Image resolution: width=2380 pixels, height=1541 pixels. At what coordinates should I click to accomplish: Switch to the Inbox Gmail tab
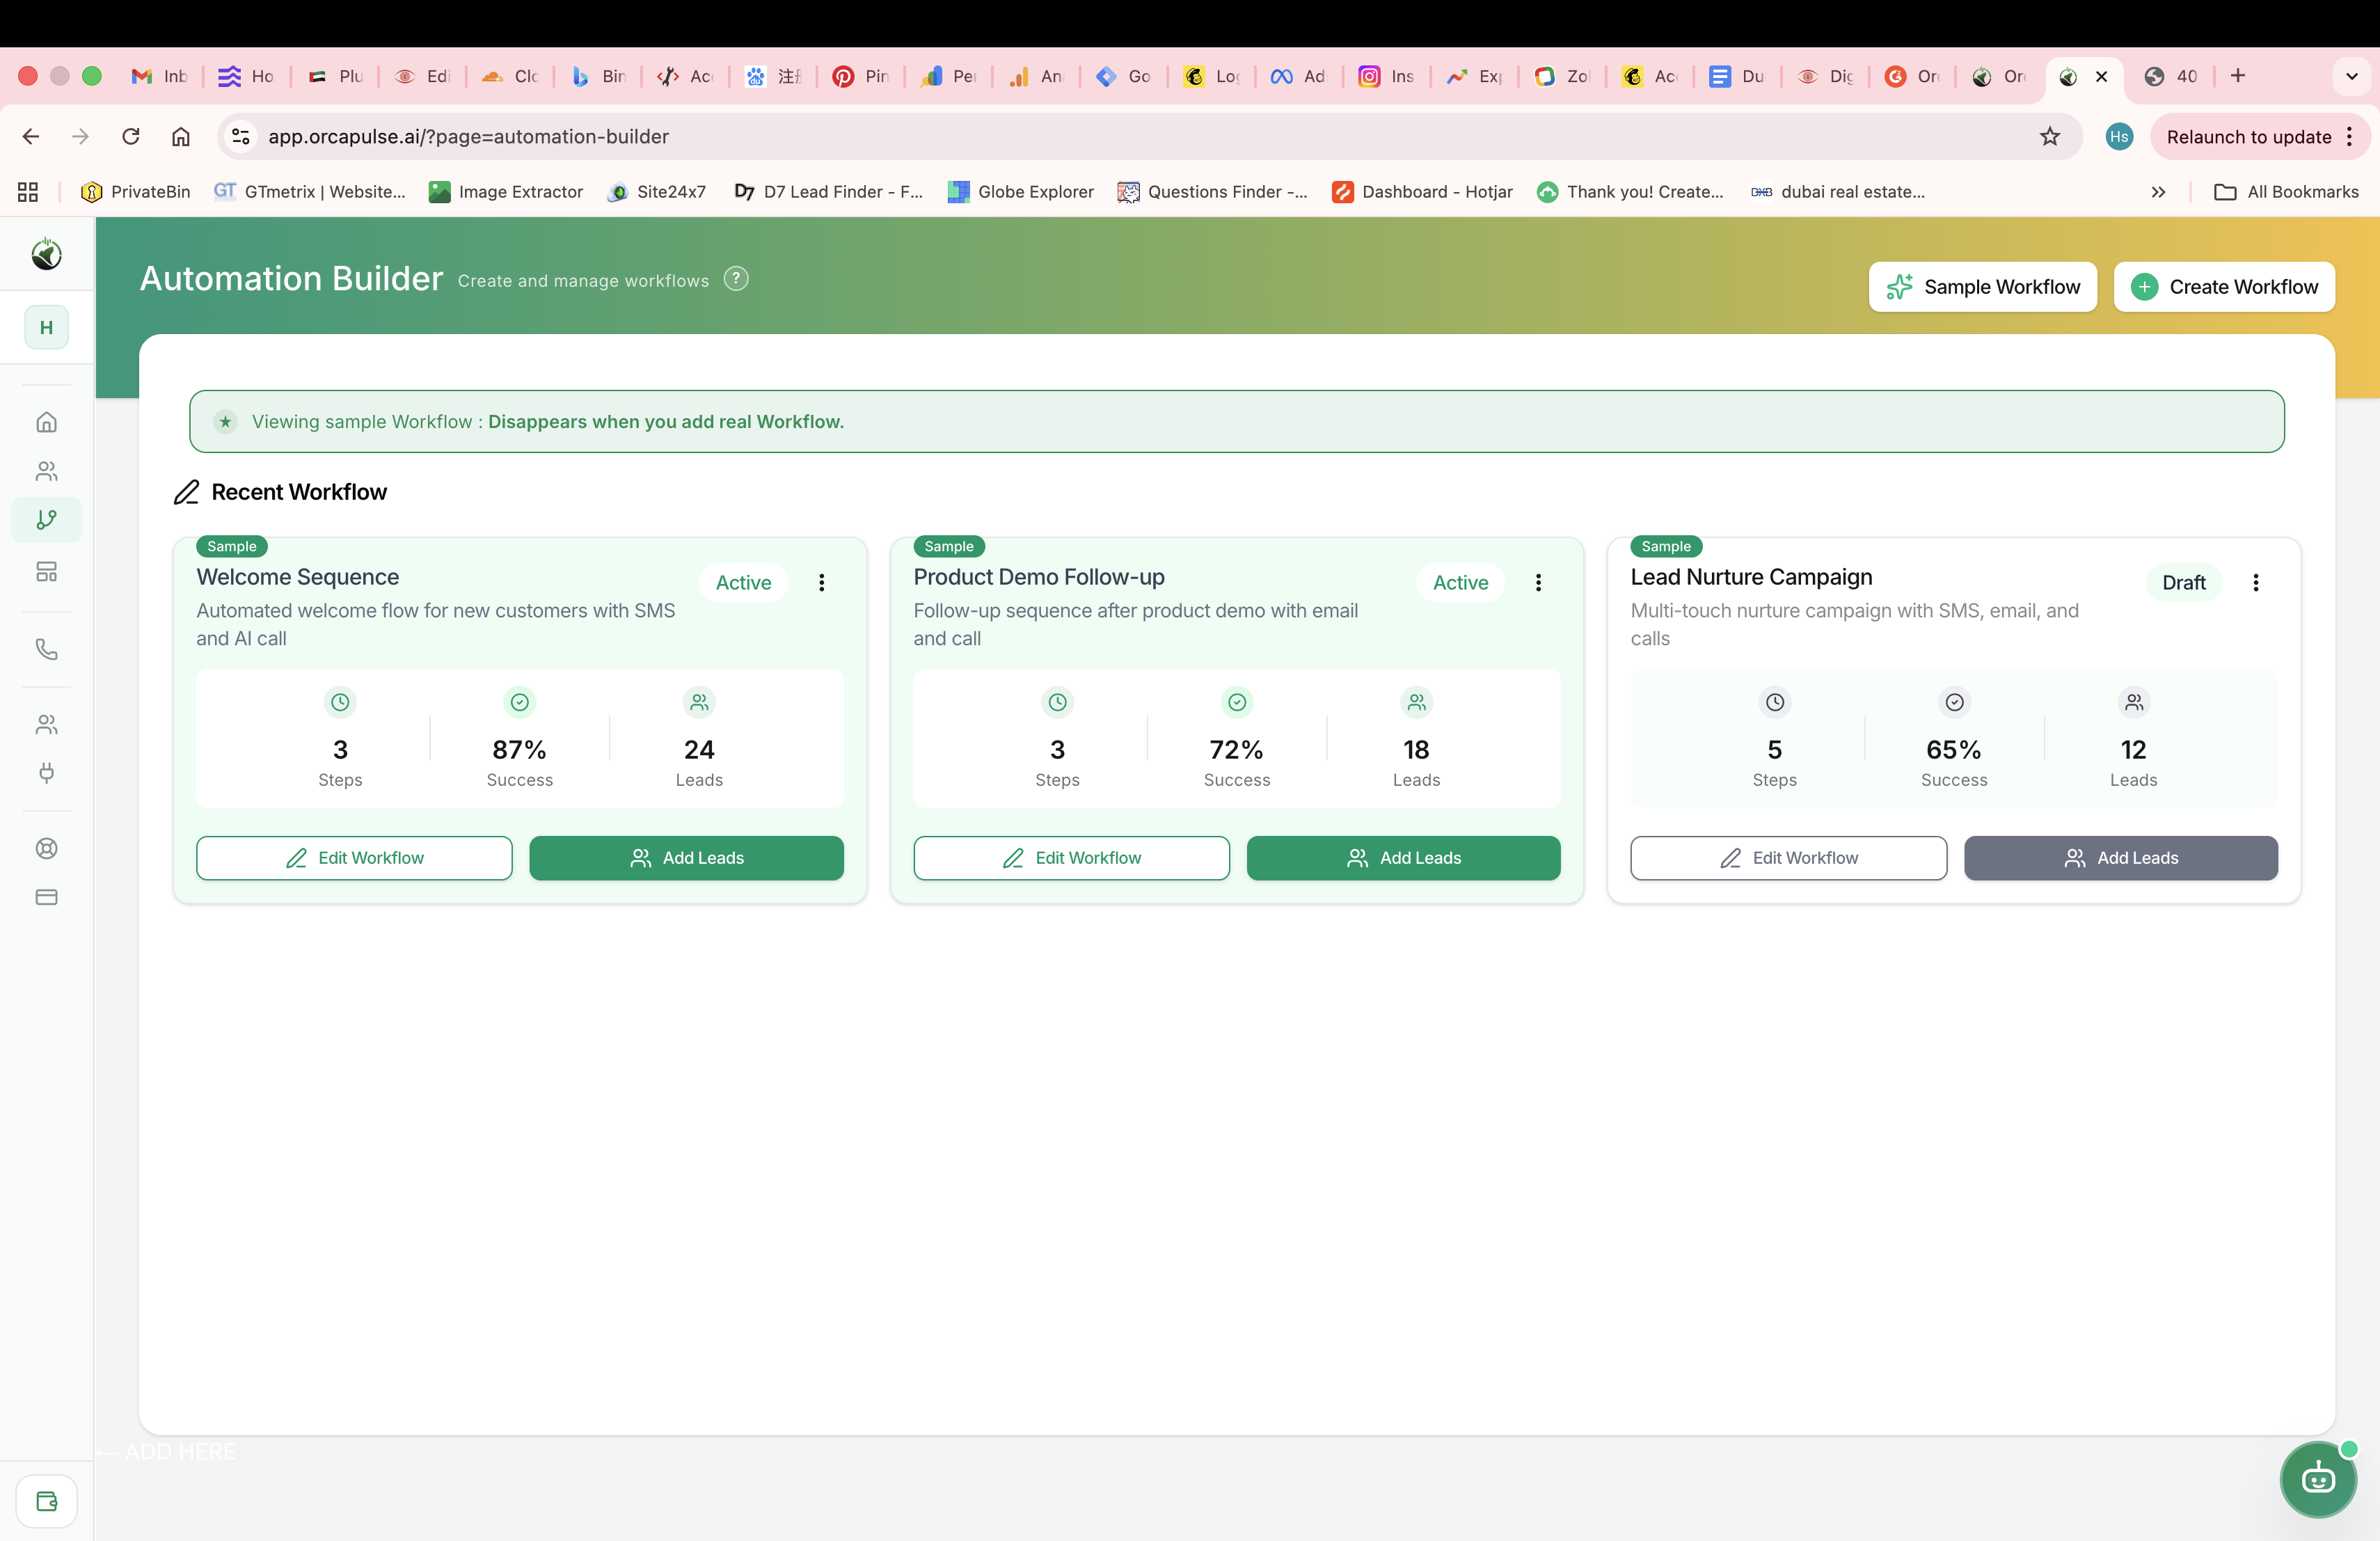tap(160, 76)
